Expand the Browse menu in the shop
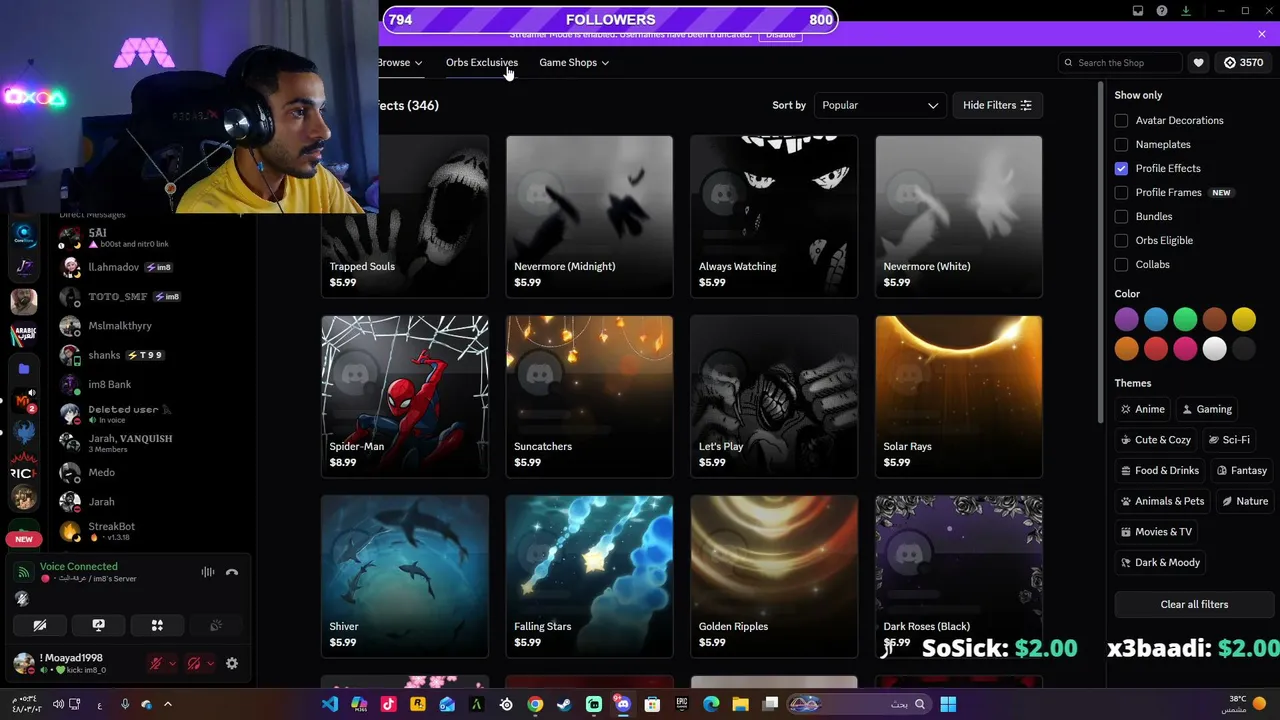The image size is (1280, 720). tap(399, 63)
